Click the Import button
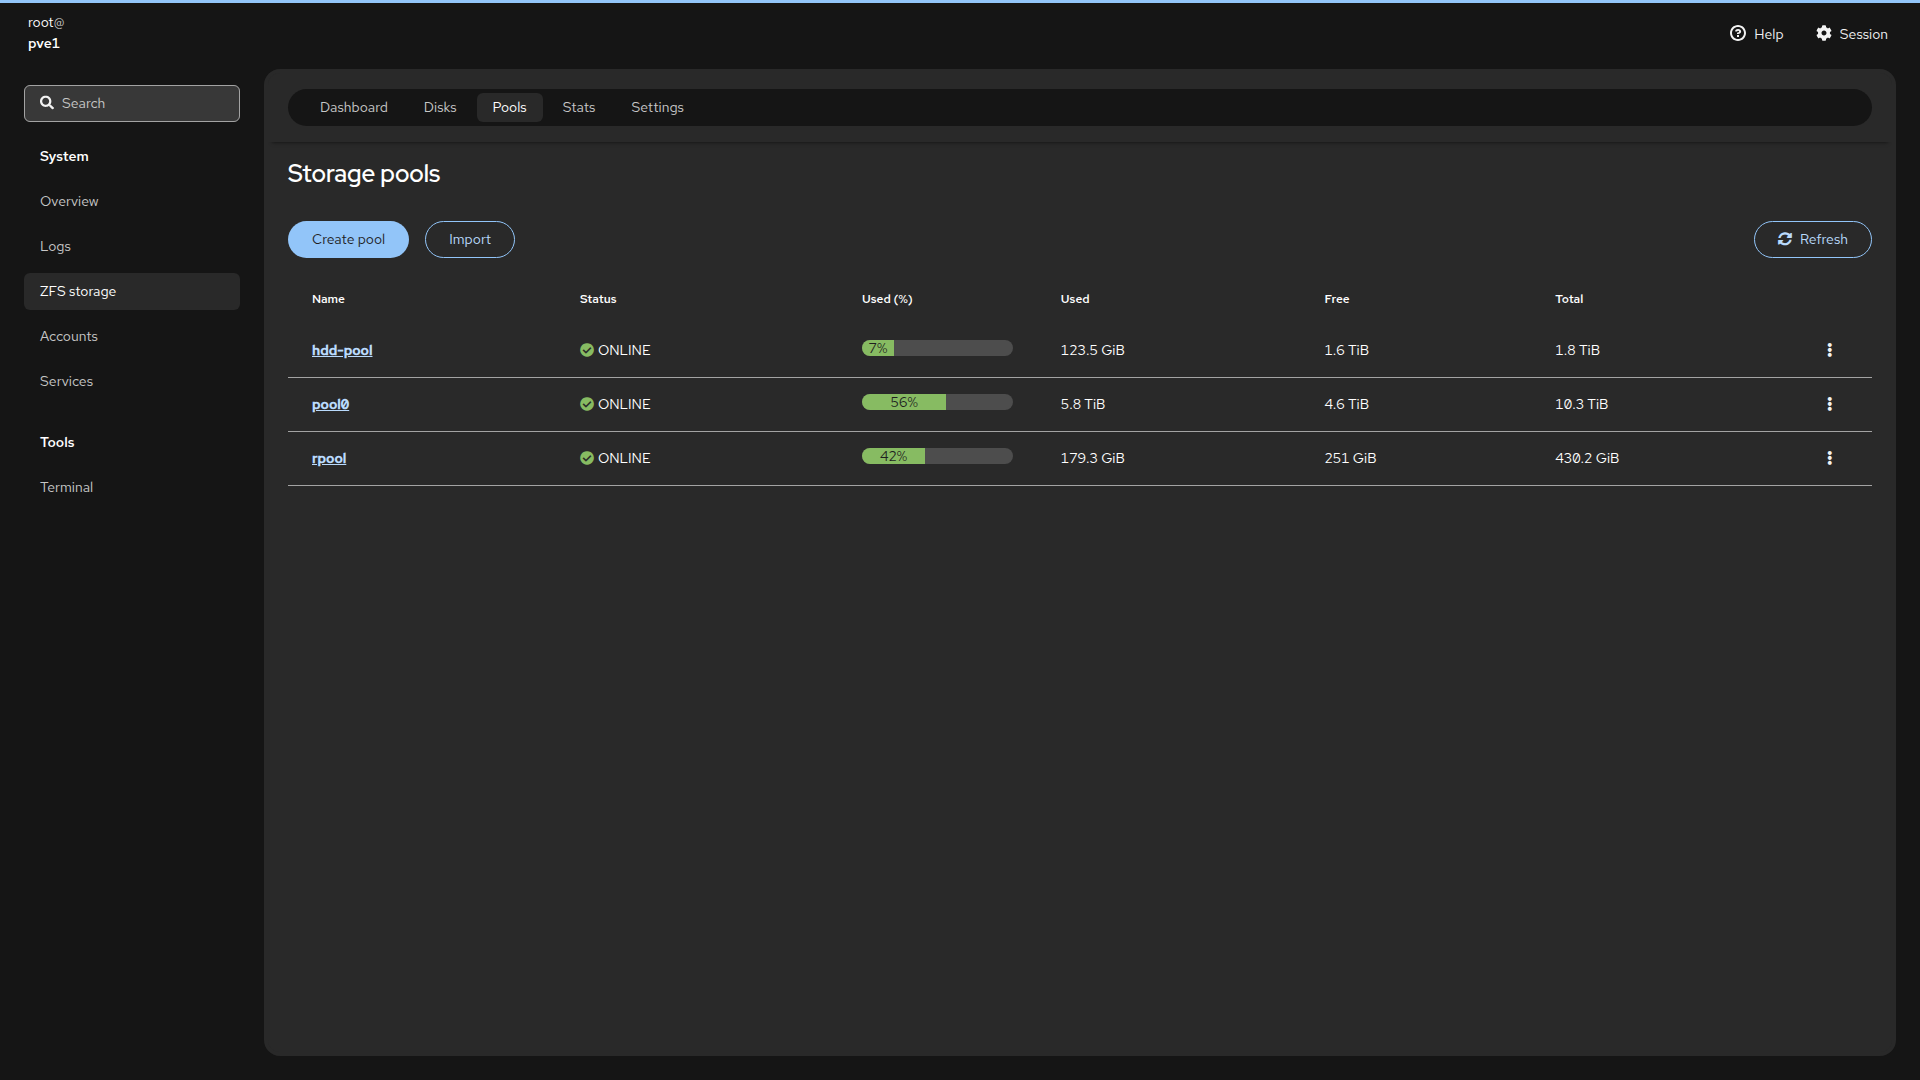Image resolution: width=1920 pixels, height=1080 pixels. 469,239
